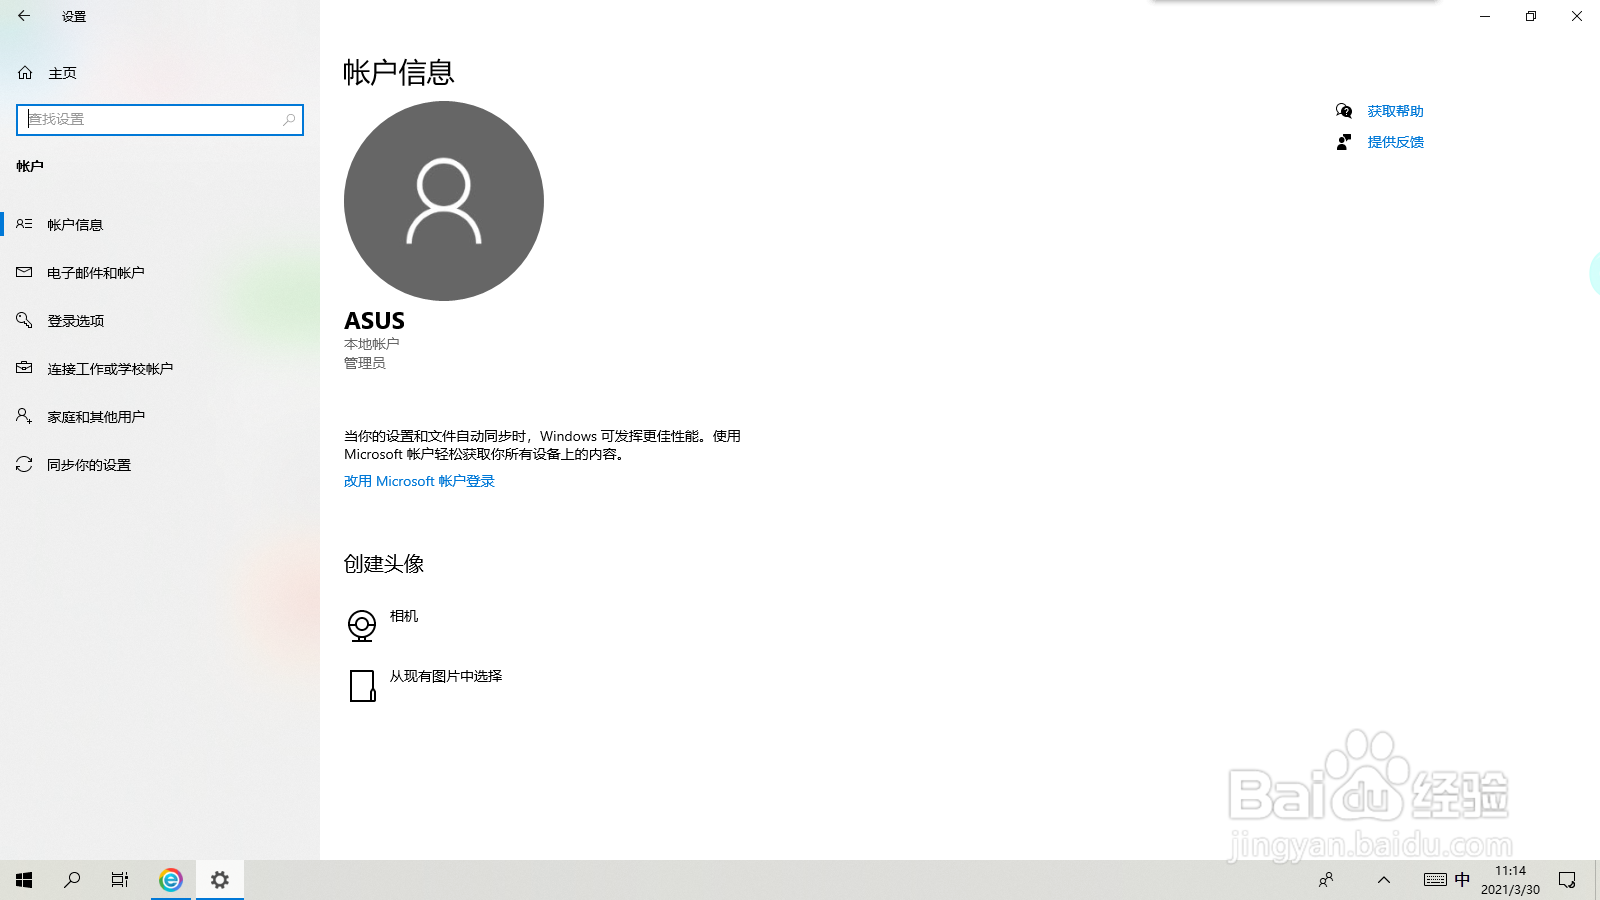Image resolution: width=1600 pixels, height=900 pixels.
Task: Click the 创建头像 heading
Action: tap(384, 564)
